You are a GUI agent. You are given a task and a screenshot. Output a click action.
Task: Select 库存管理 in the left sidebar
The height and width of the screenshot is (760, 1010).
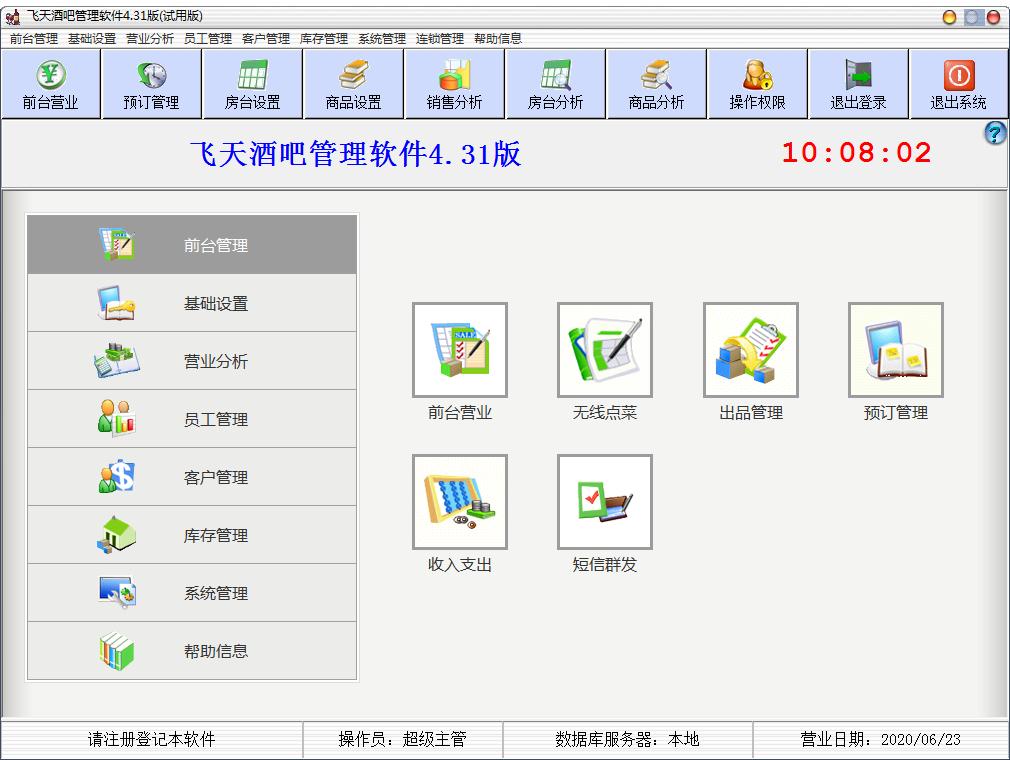[x=192, y=535]
